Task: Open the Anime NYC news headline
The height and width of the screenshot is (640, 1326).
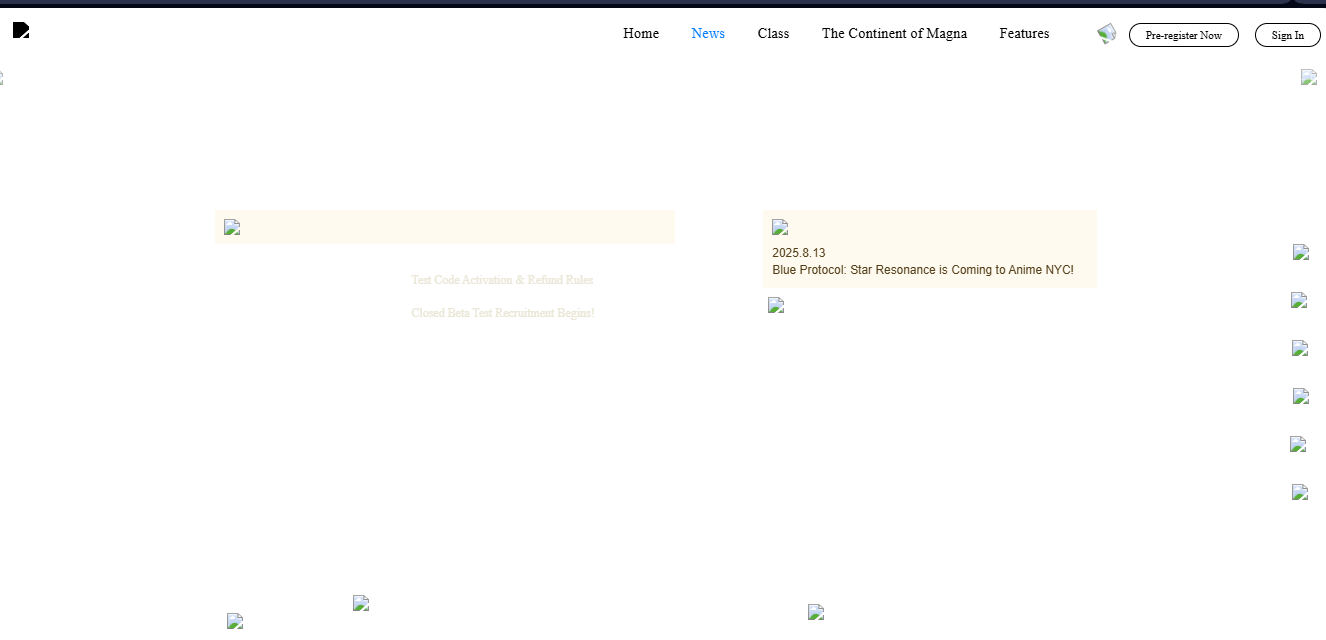Action: coord(923,270)
